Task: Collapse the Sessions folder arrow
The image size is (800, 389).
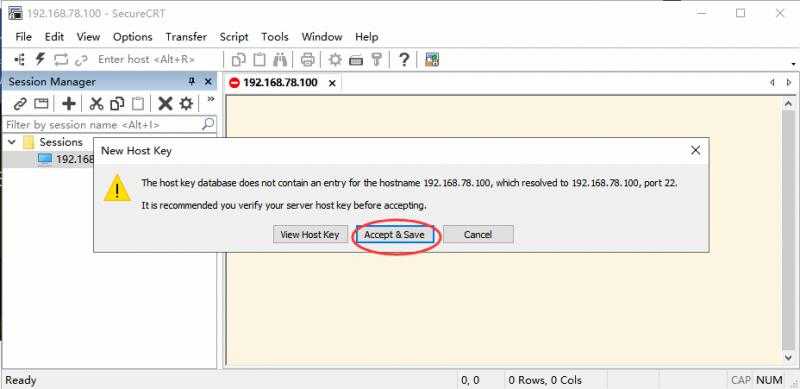Action: click(12, 142)
